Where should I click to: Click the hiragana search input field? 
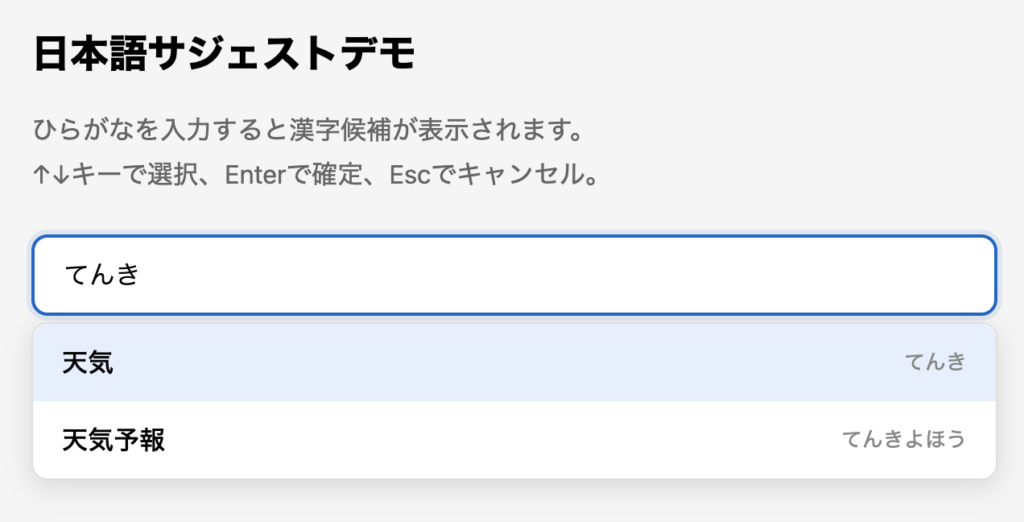(x=514, y=274)
